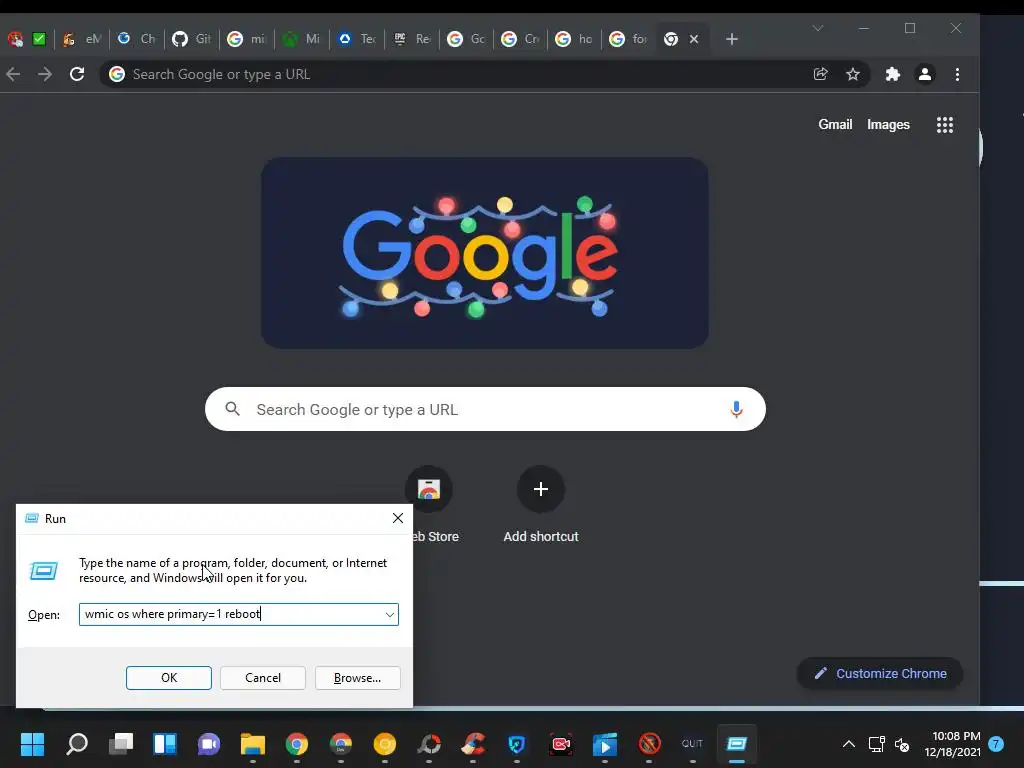Switch to the Xbox 'Mi' tab
1024x768 pixels.
301,39
